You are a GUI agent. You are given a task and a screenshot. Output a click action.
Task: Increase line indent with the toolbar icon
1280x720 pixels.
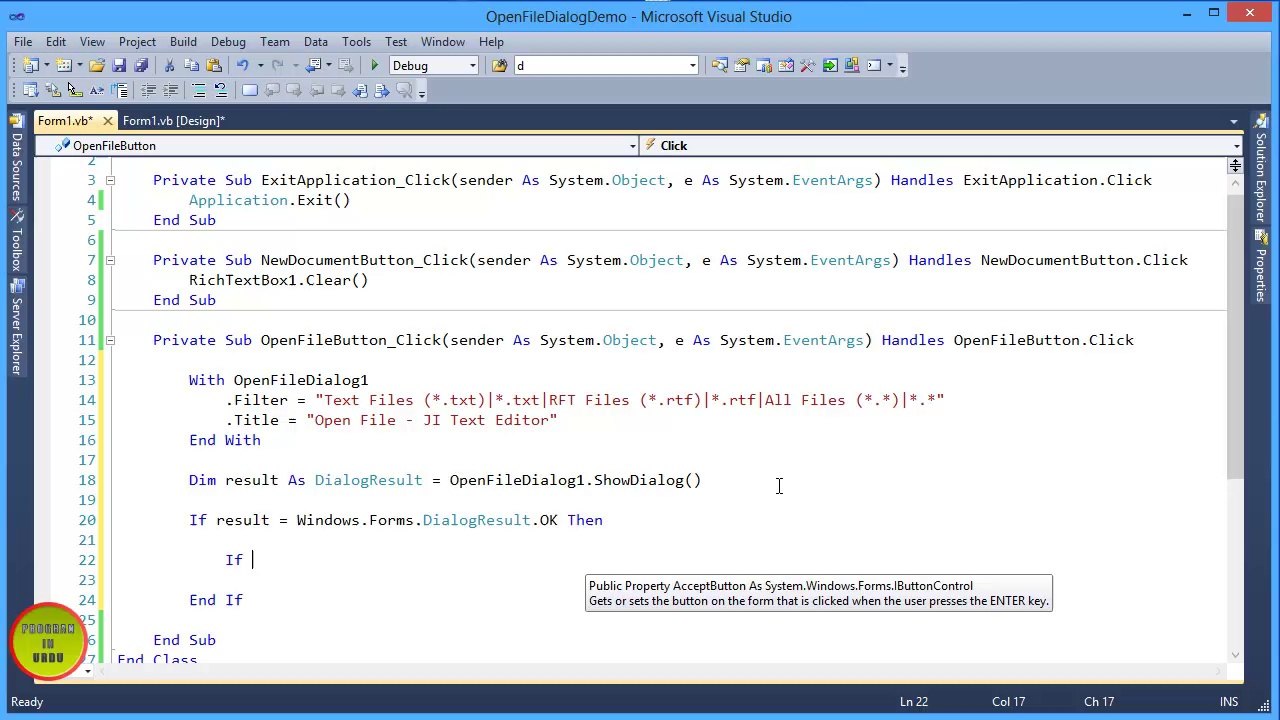pos(171,90)
